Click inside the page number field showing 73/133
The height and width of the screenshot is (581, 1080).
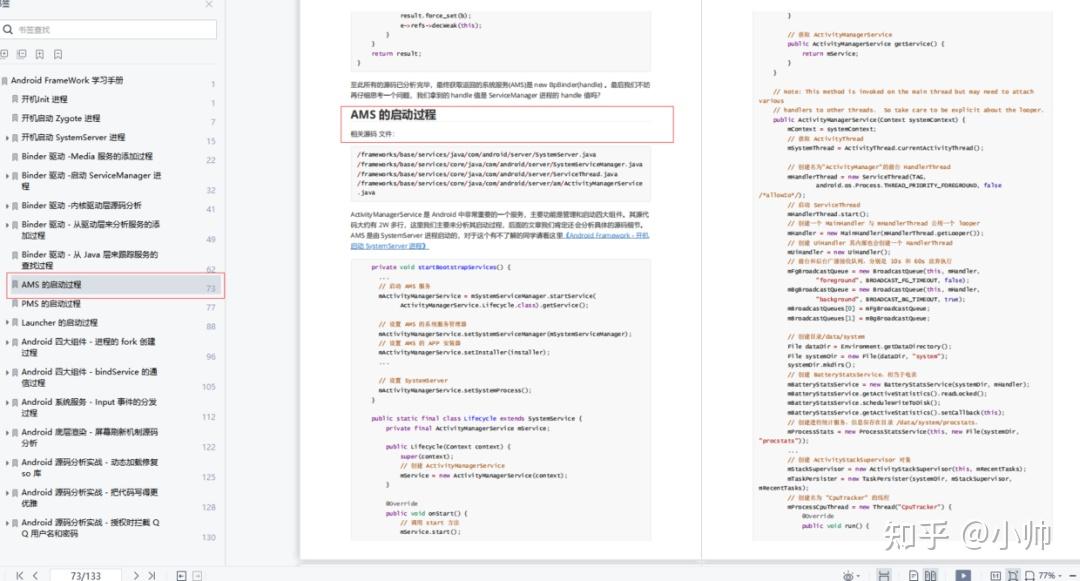[85, 575]
